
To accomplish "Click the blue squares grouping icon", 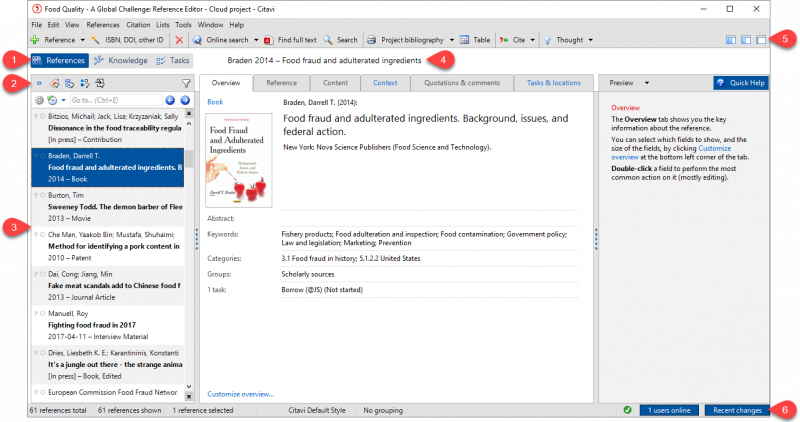I will coord(85,83).
